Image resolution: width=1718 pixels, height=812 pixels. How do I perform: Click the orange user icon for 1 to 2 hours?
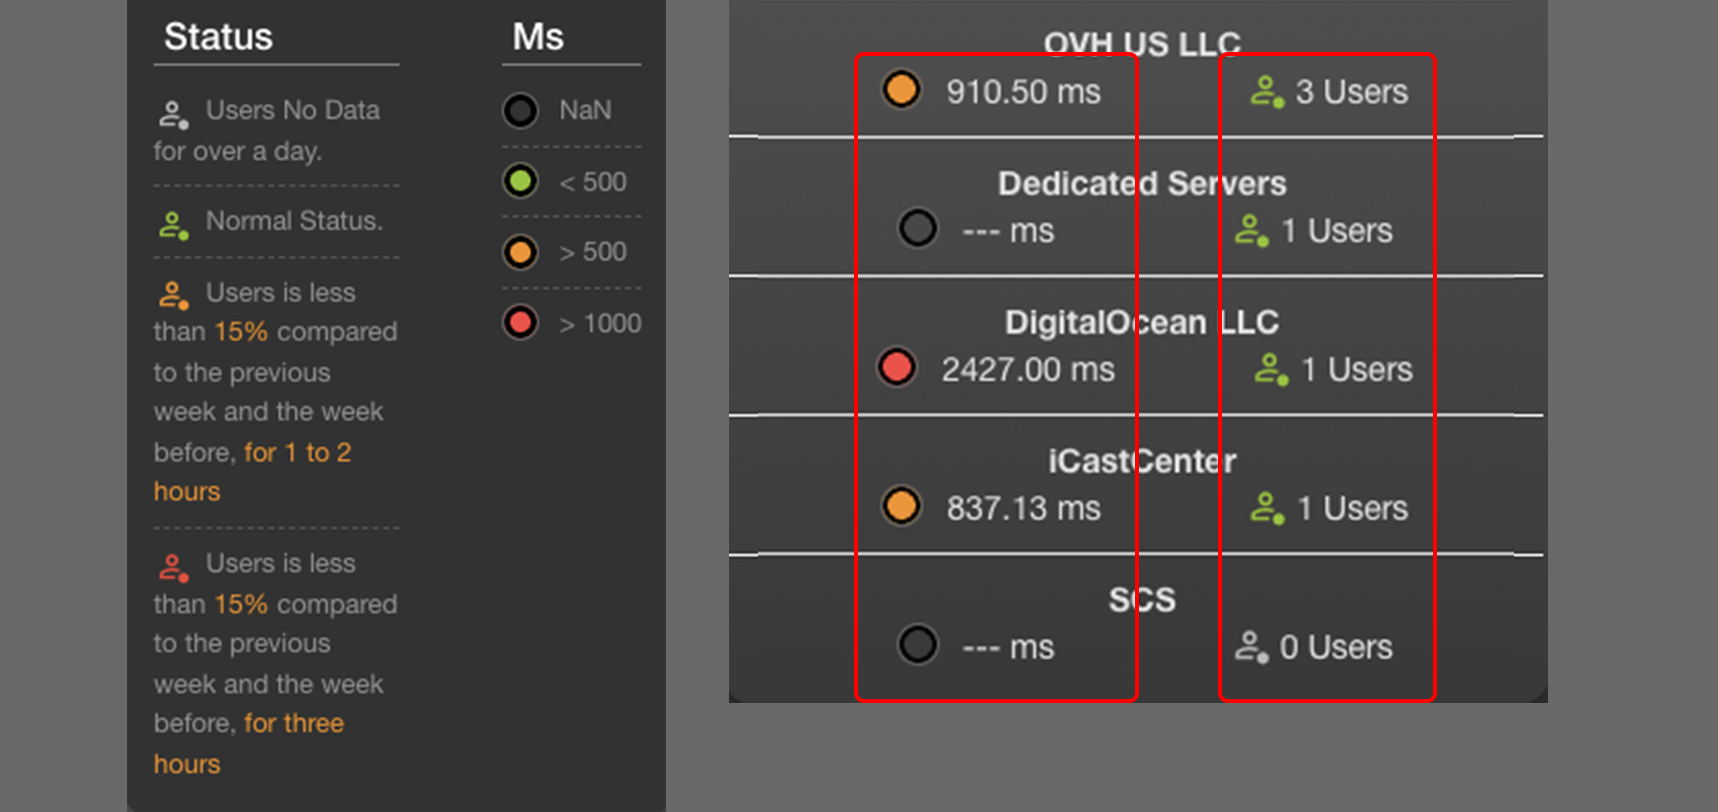click(174, 296)
